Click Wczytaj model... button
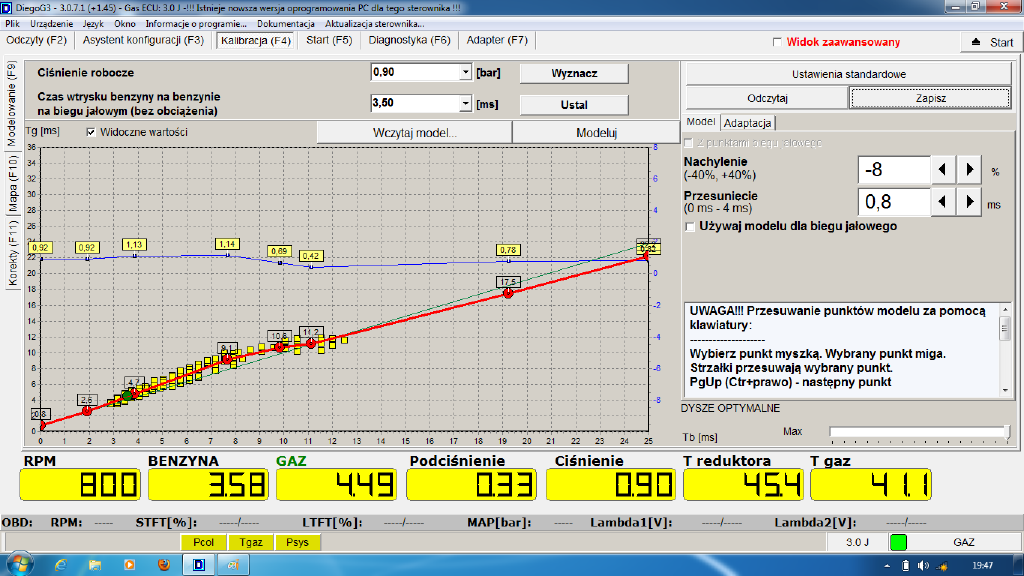The width and height of the screenshot is (1024, 576). (x=415, y=133)
